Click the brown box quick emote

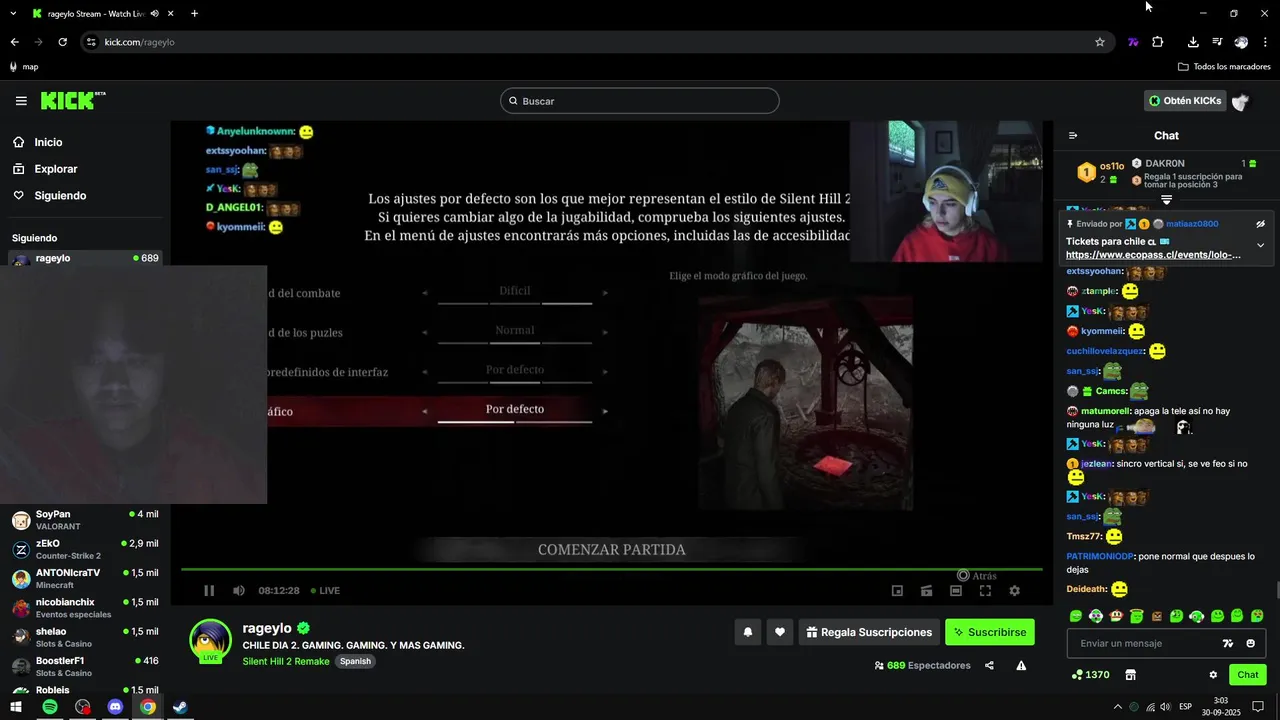pyautogui.click(x=1157, y=616)
